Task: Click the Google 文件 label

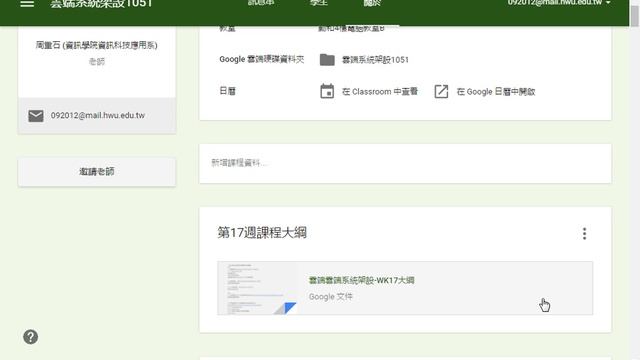Action: [331, 297]
